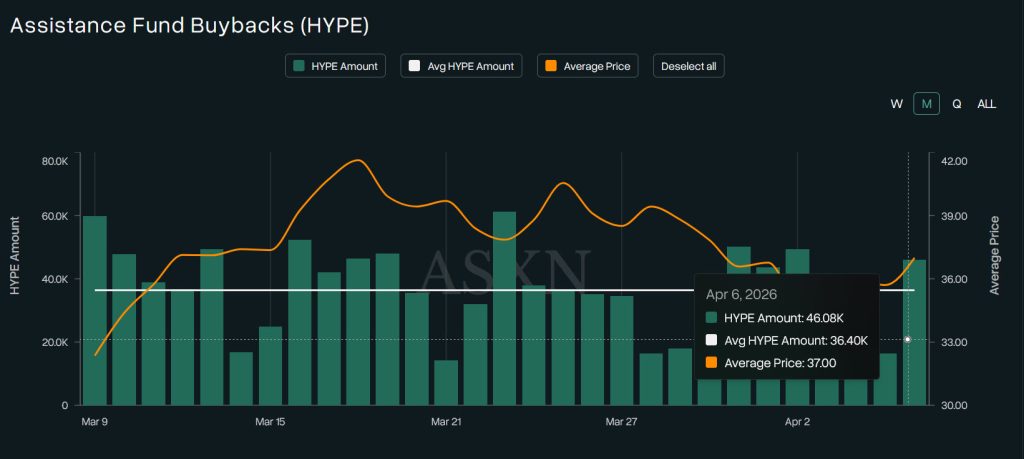Click the Apr 6 bar at far right
1024x459 pixels.
[914, 332]
